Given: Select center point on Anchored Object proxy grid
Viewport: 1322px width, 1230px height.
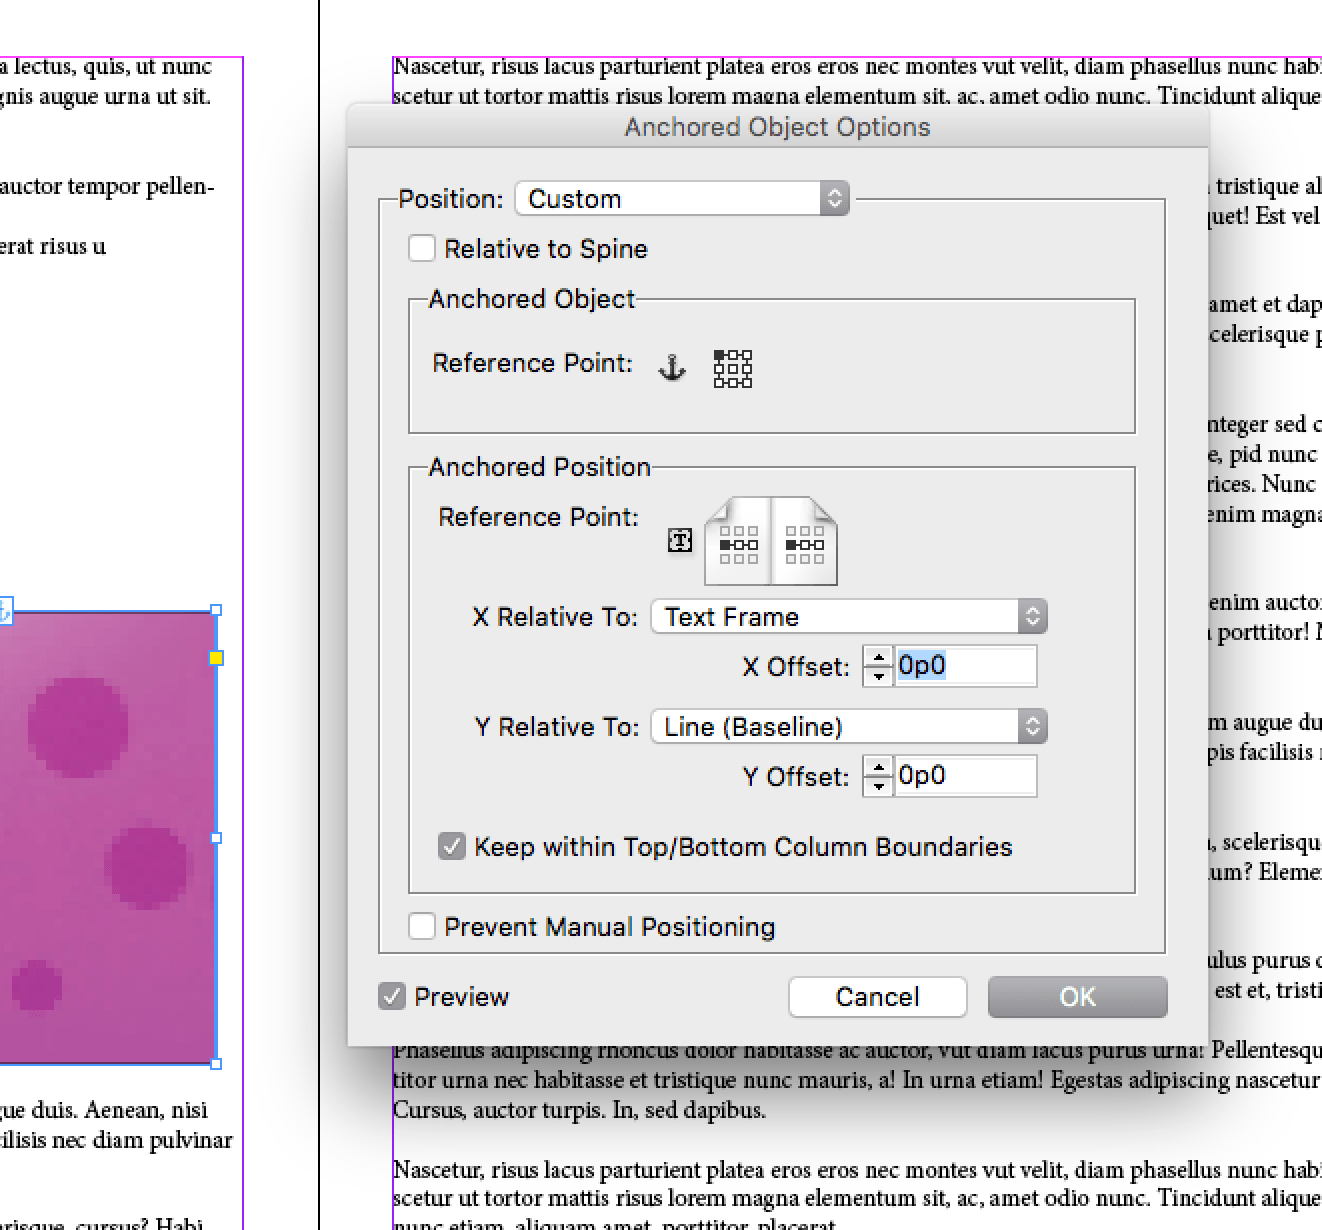Looking at the screenshot, I should [x=732, y=369].
